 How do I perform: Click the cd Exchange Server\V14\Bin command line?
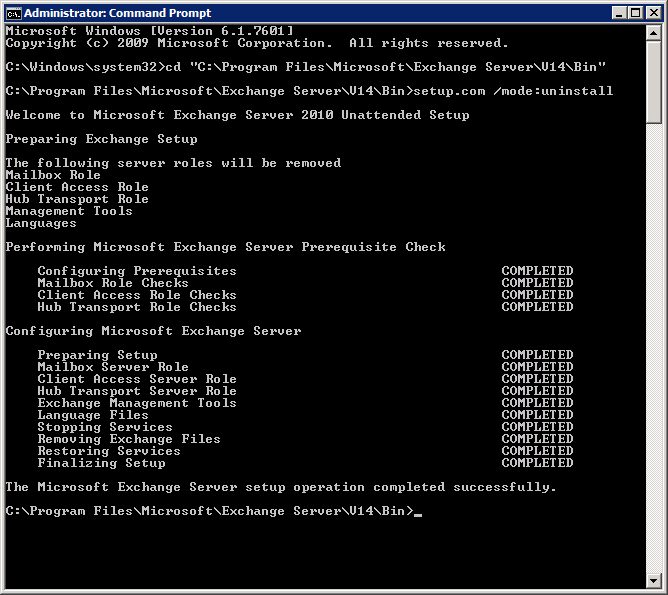coord(305,67)
